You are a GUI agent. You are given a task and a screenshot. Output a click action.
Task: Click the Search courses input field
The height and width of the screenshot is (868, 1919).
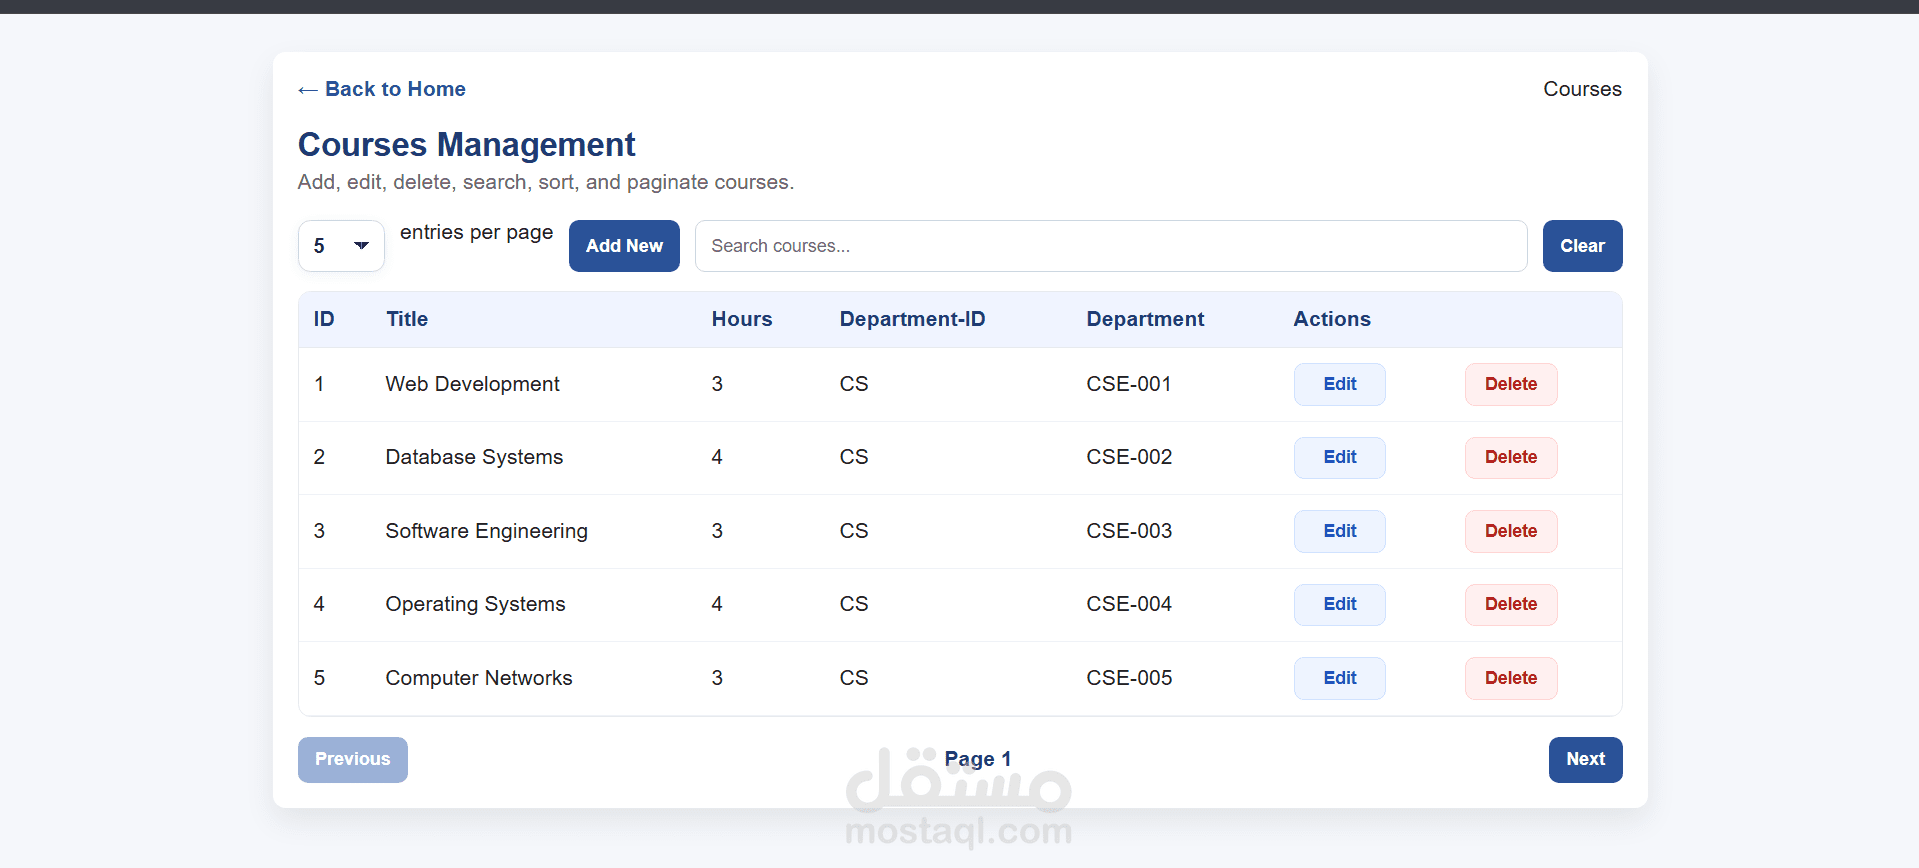click(x=1111, y=246)
